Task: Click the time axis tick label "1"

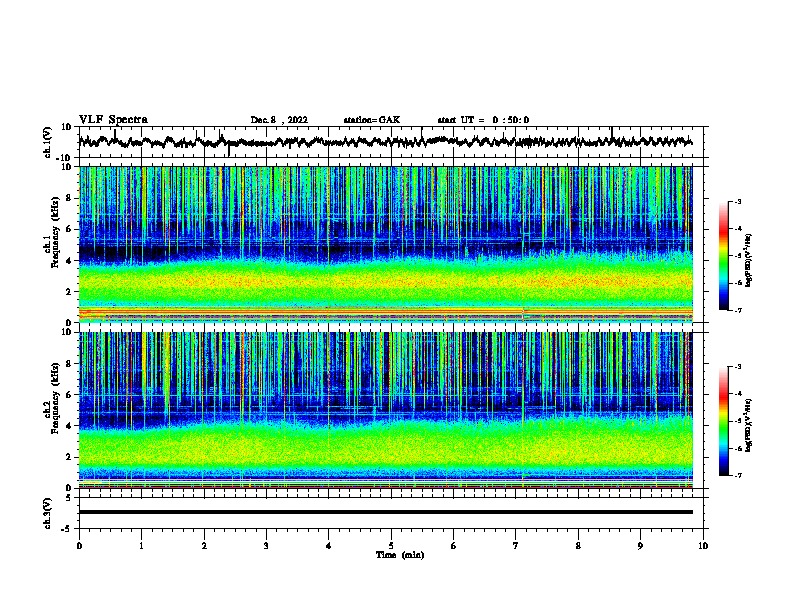Action: click(141, 546)
